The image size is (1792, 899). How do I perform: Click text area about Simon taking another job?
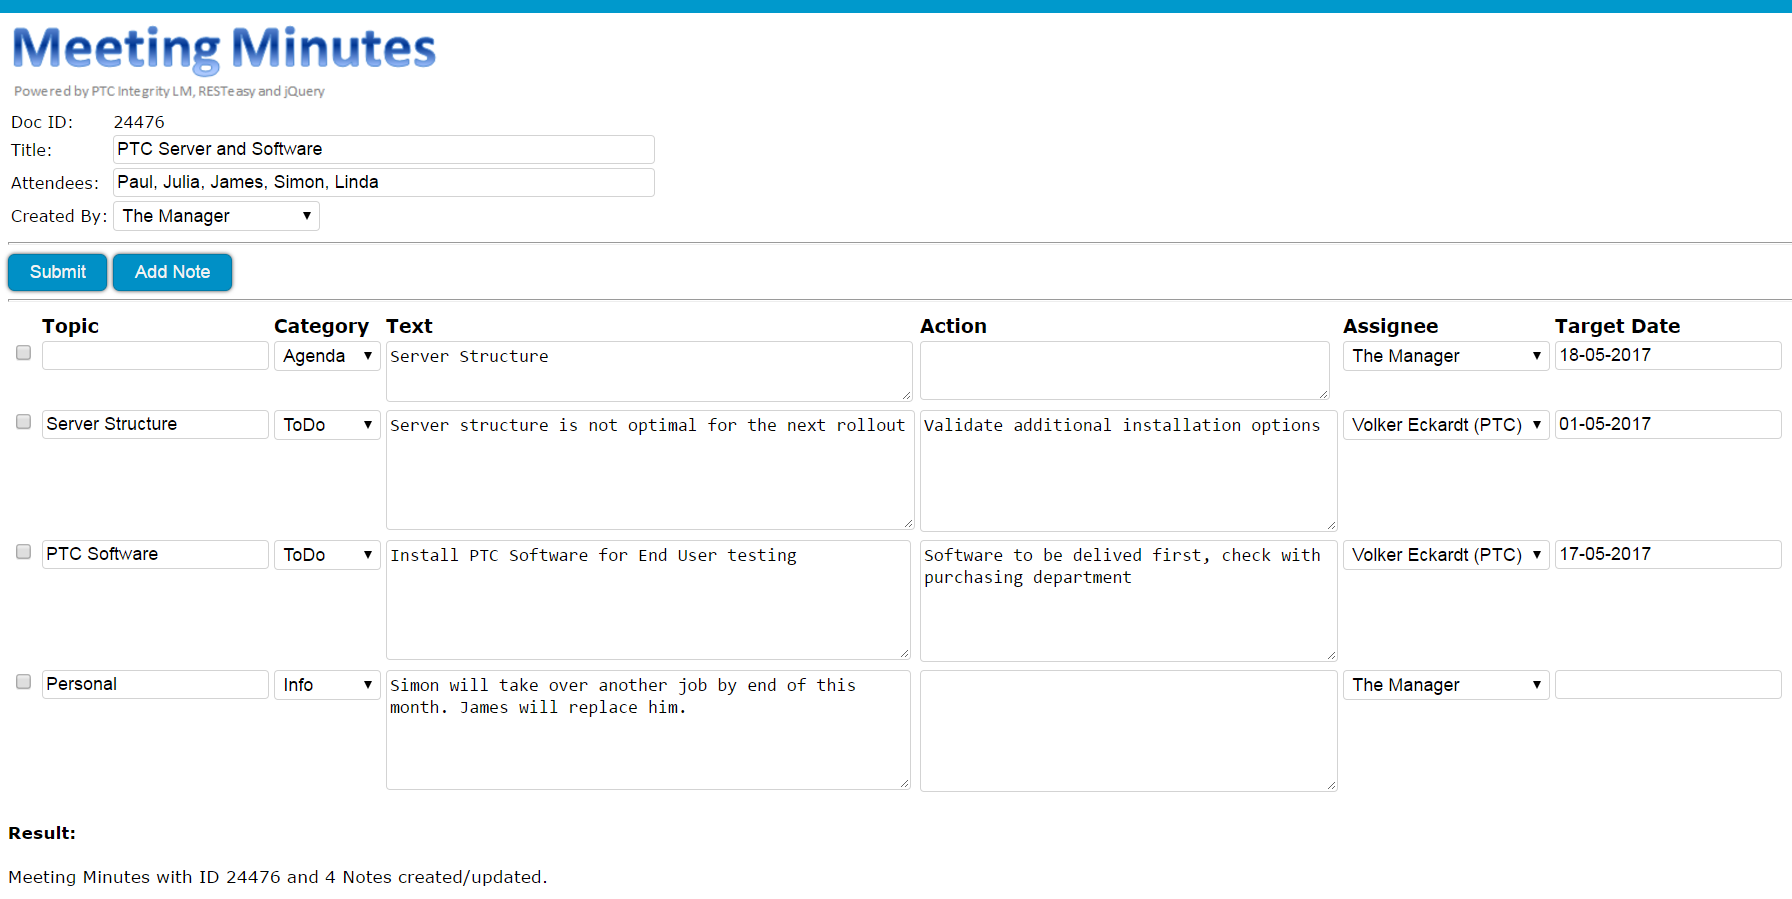pyautogui.click(x=648, y=730)
